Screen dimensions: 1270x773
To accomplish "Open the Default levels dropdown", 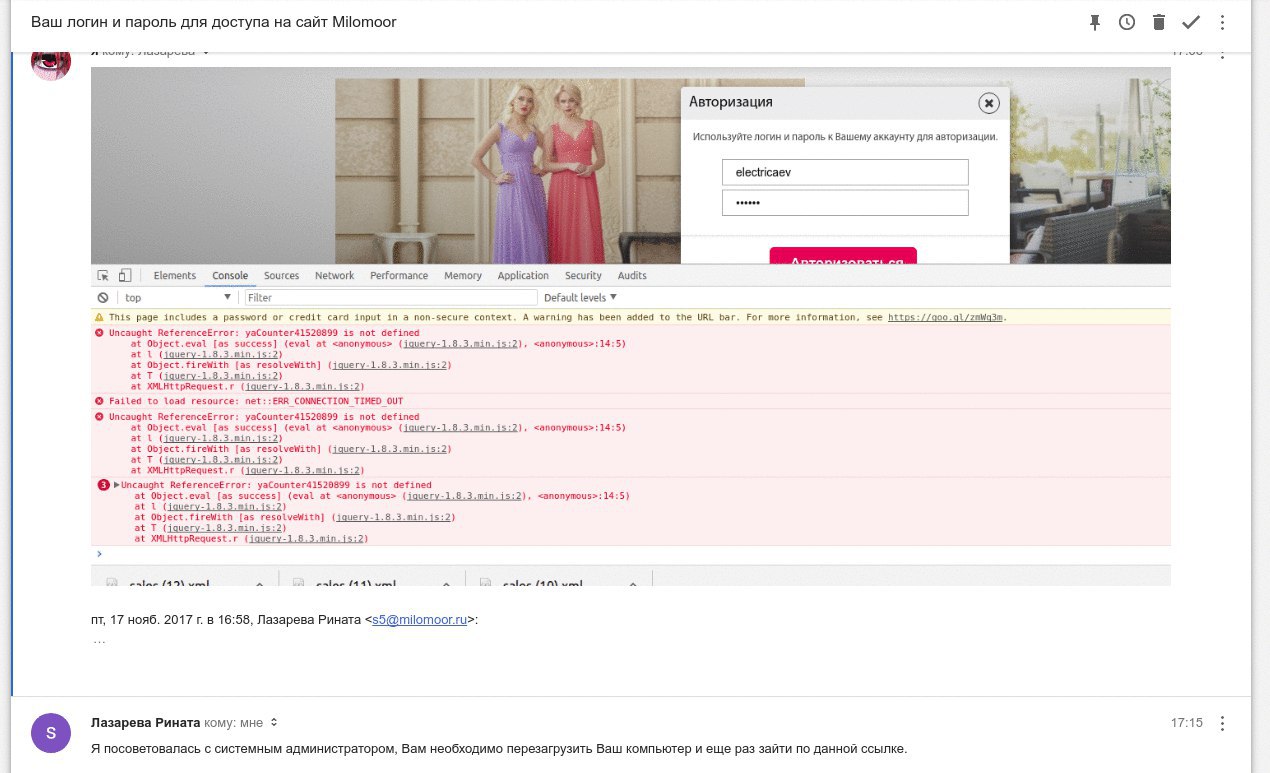I will point(580,298).
